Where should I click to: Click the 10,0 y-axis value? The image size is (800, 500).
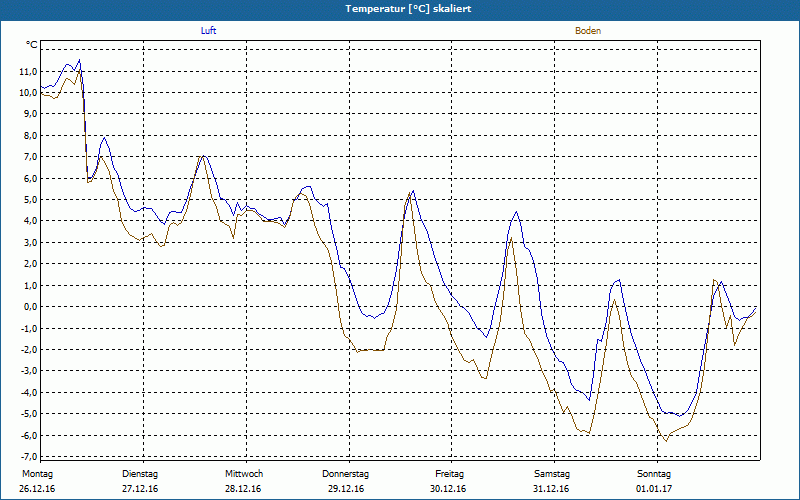(x=28, y=93)
